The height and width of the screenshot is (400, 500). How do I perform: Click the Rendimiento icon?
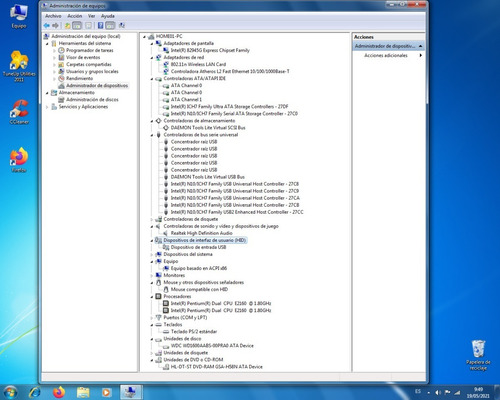[61, 78]
